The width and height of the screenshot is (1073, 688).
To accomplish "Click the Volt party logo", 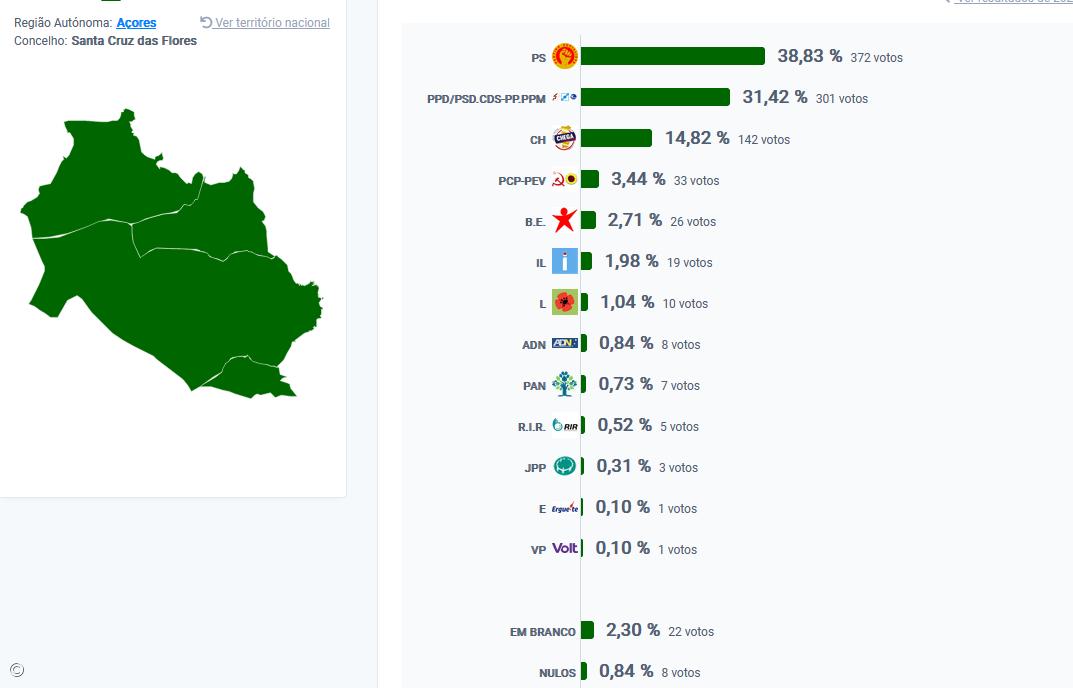I will (565, 549).
